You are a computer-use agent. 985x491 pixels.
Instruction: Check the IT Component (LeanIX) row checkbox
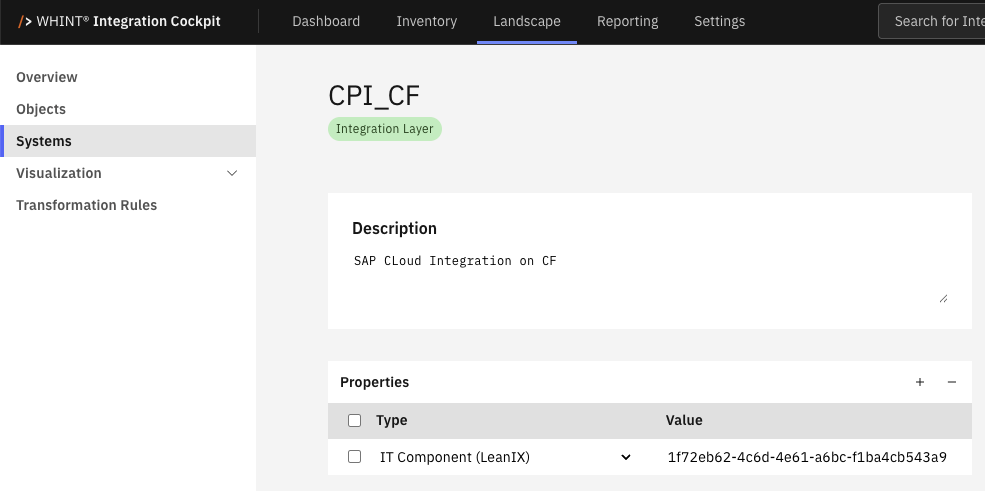tap(354, 457)
